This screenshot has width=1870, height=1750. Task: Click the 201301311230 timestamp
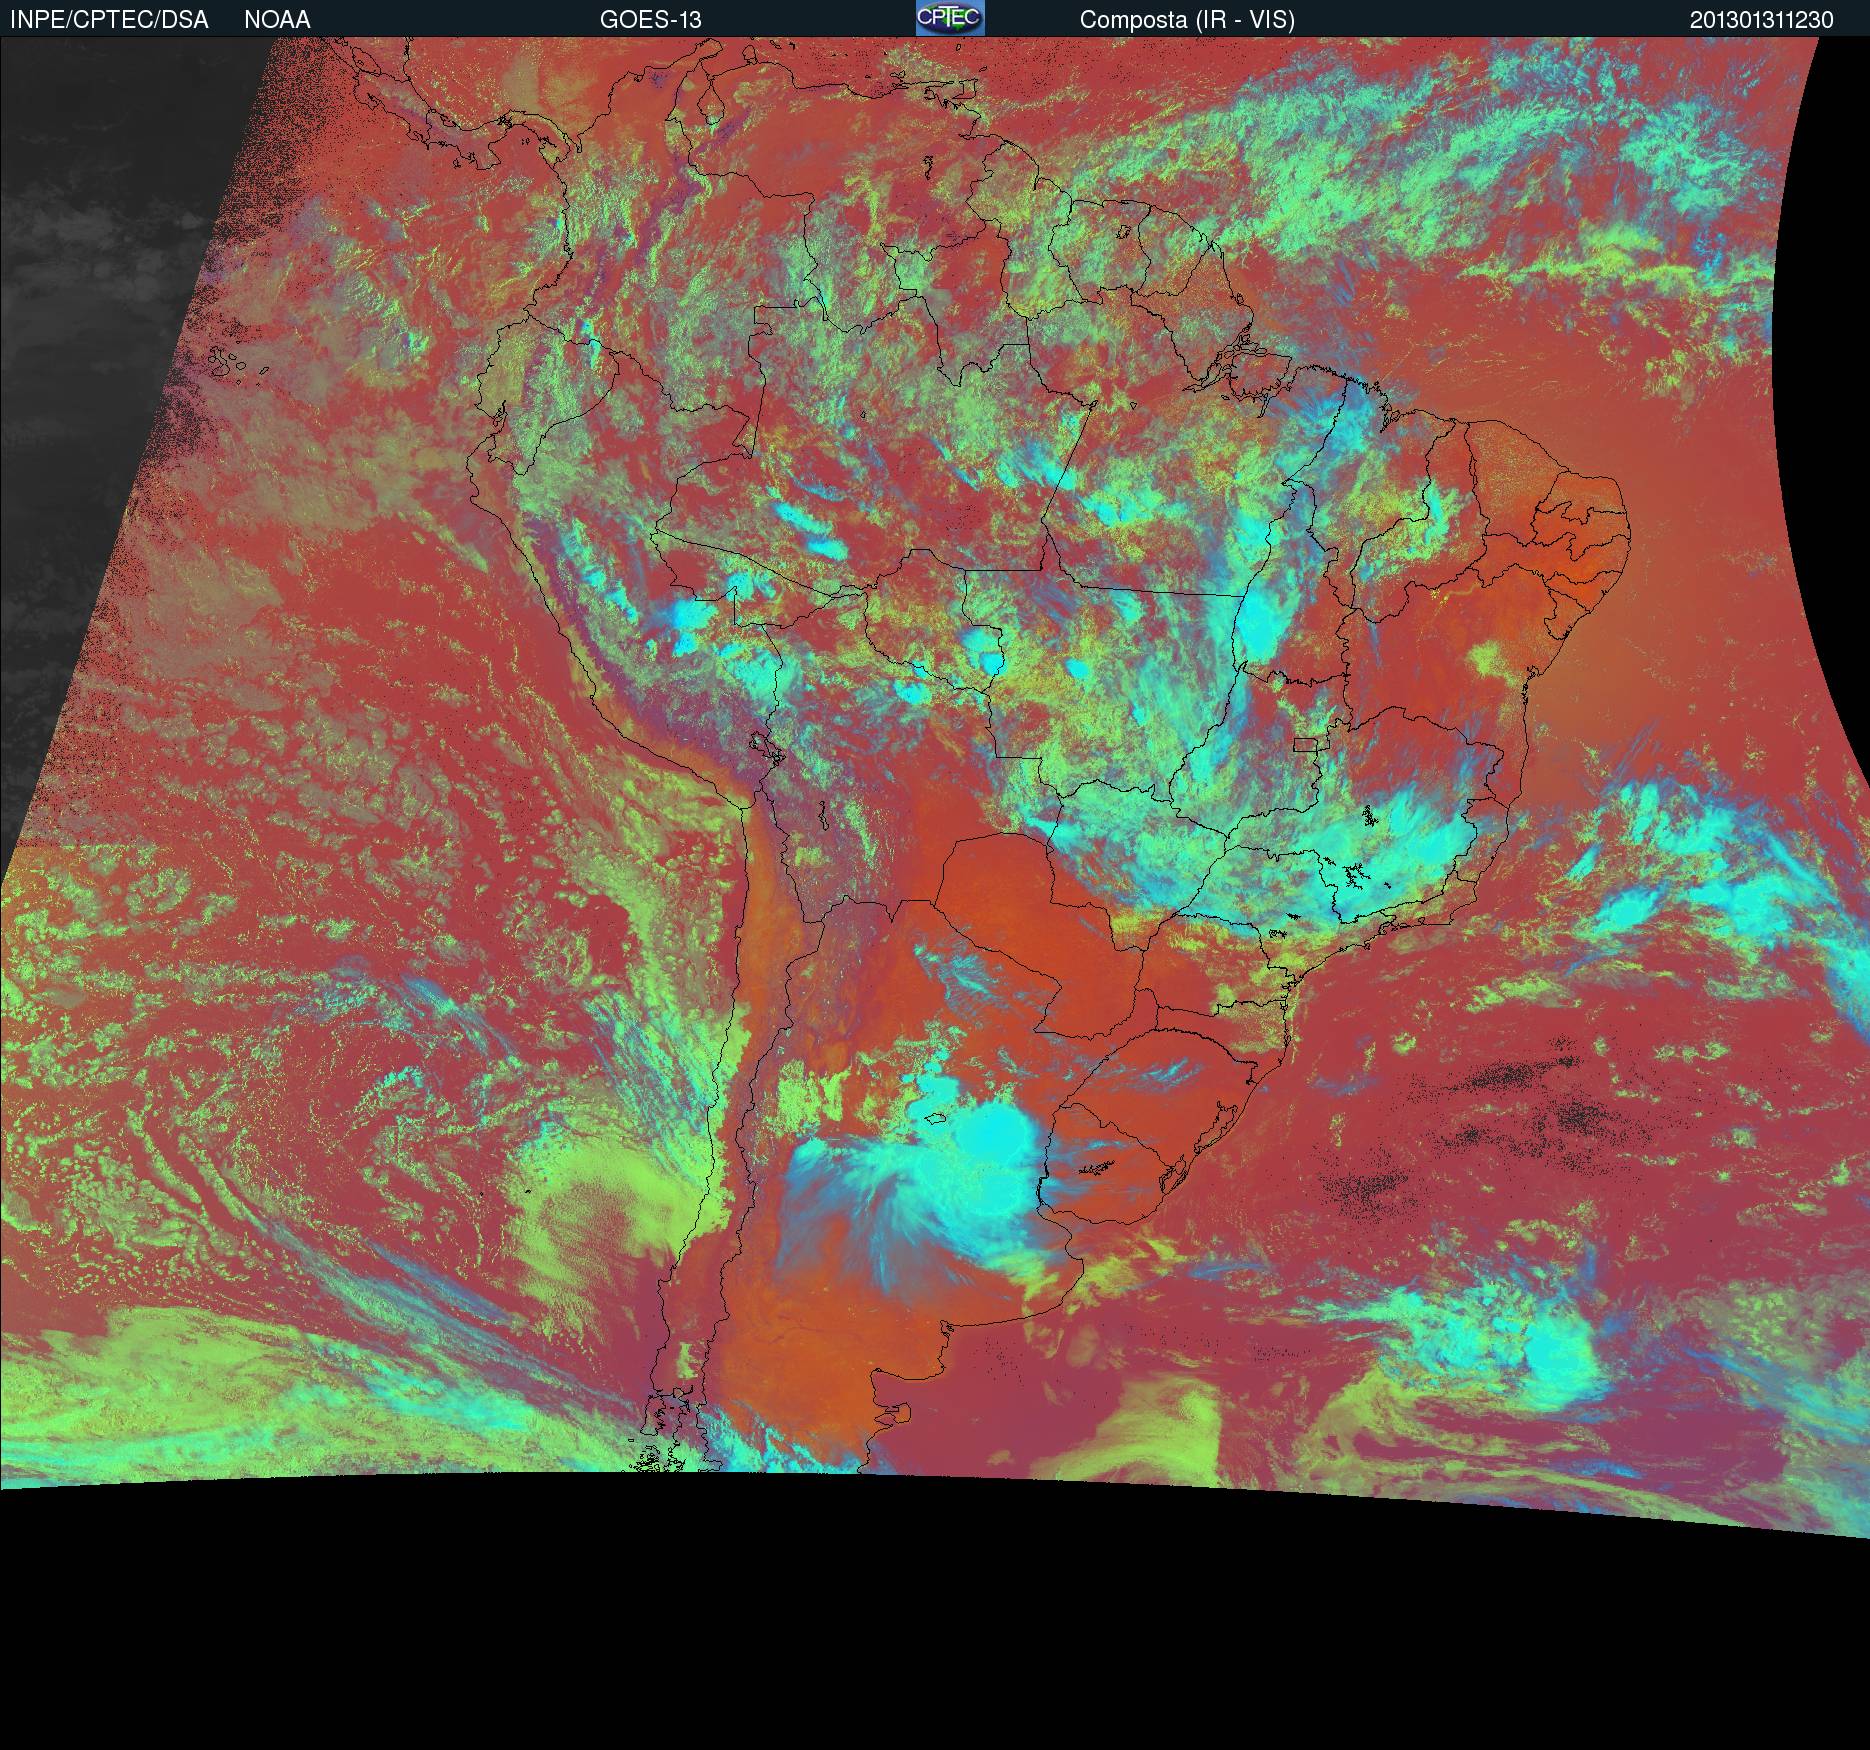(x=1761, y=20)
